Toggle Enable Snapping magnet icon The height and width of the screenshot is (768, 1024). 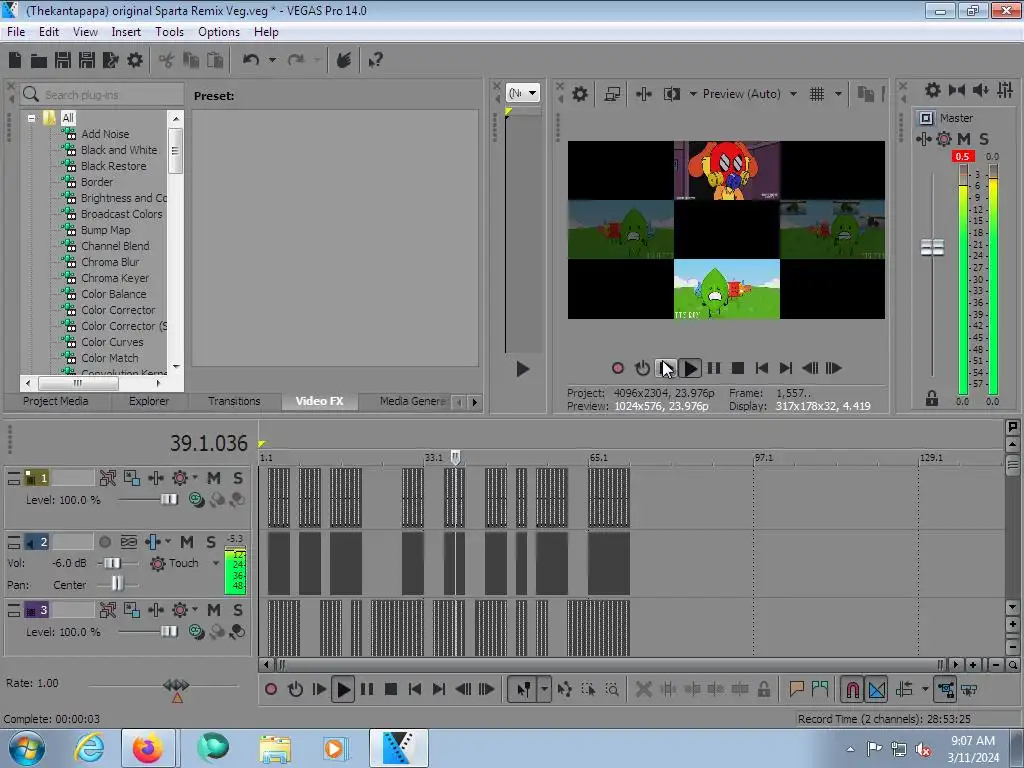coord(852,689)
